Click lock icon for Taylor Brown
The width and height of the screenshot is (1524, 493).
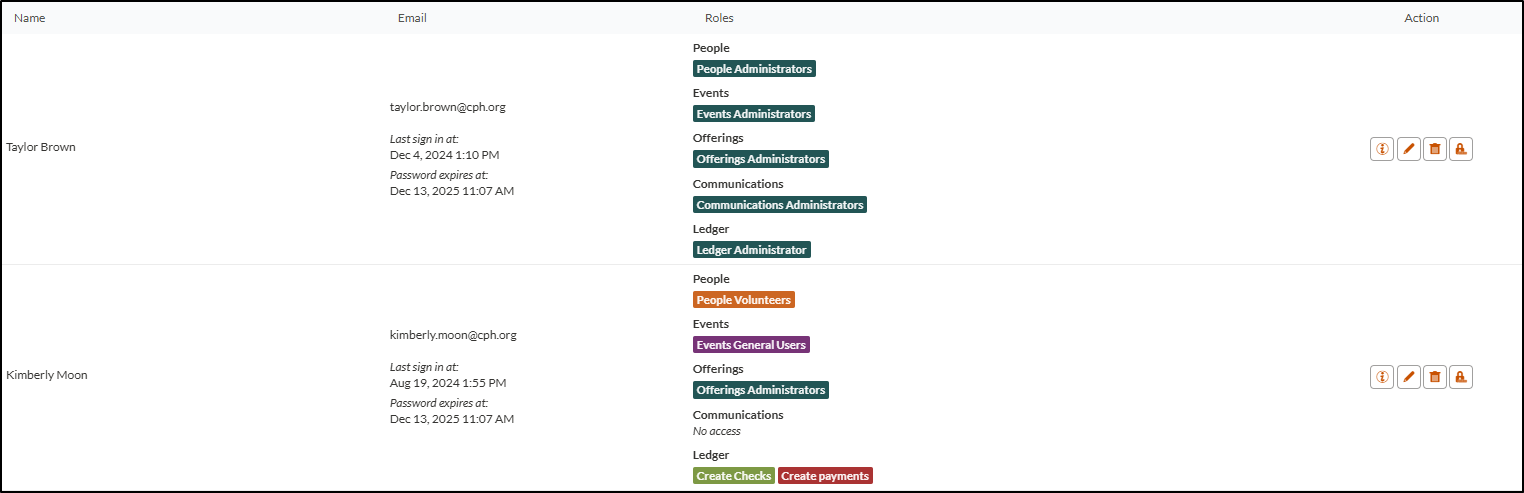point(1461,149)
